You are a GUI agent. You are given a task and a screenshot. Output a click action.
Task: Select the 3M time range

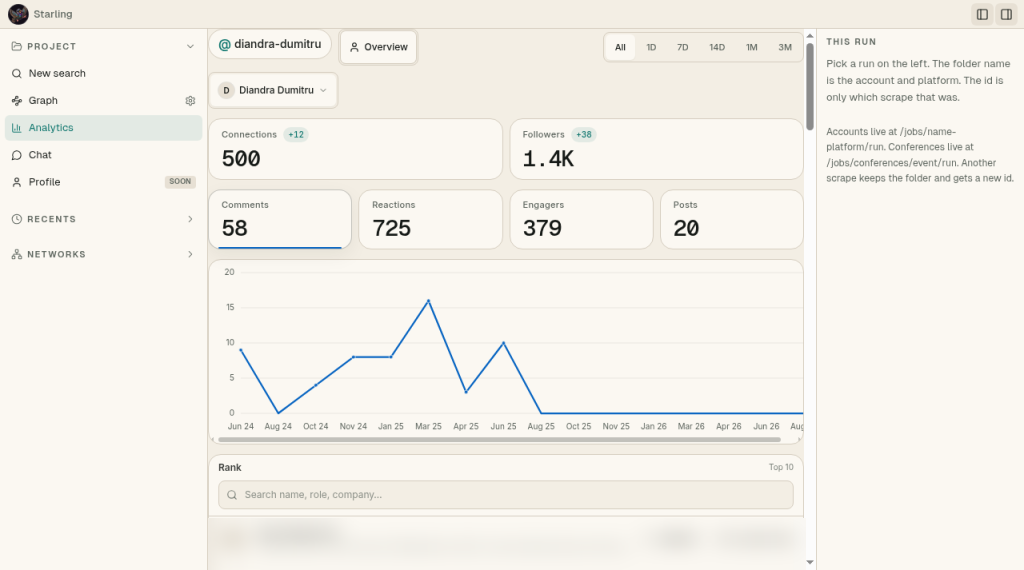[x=785, y=47]
